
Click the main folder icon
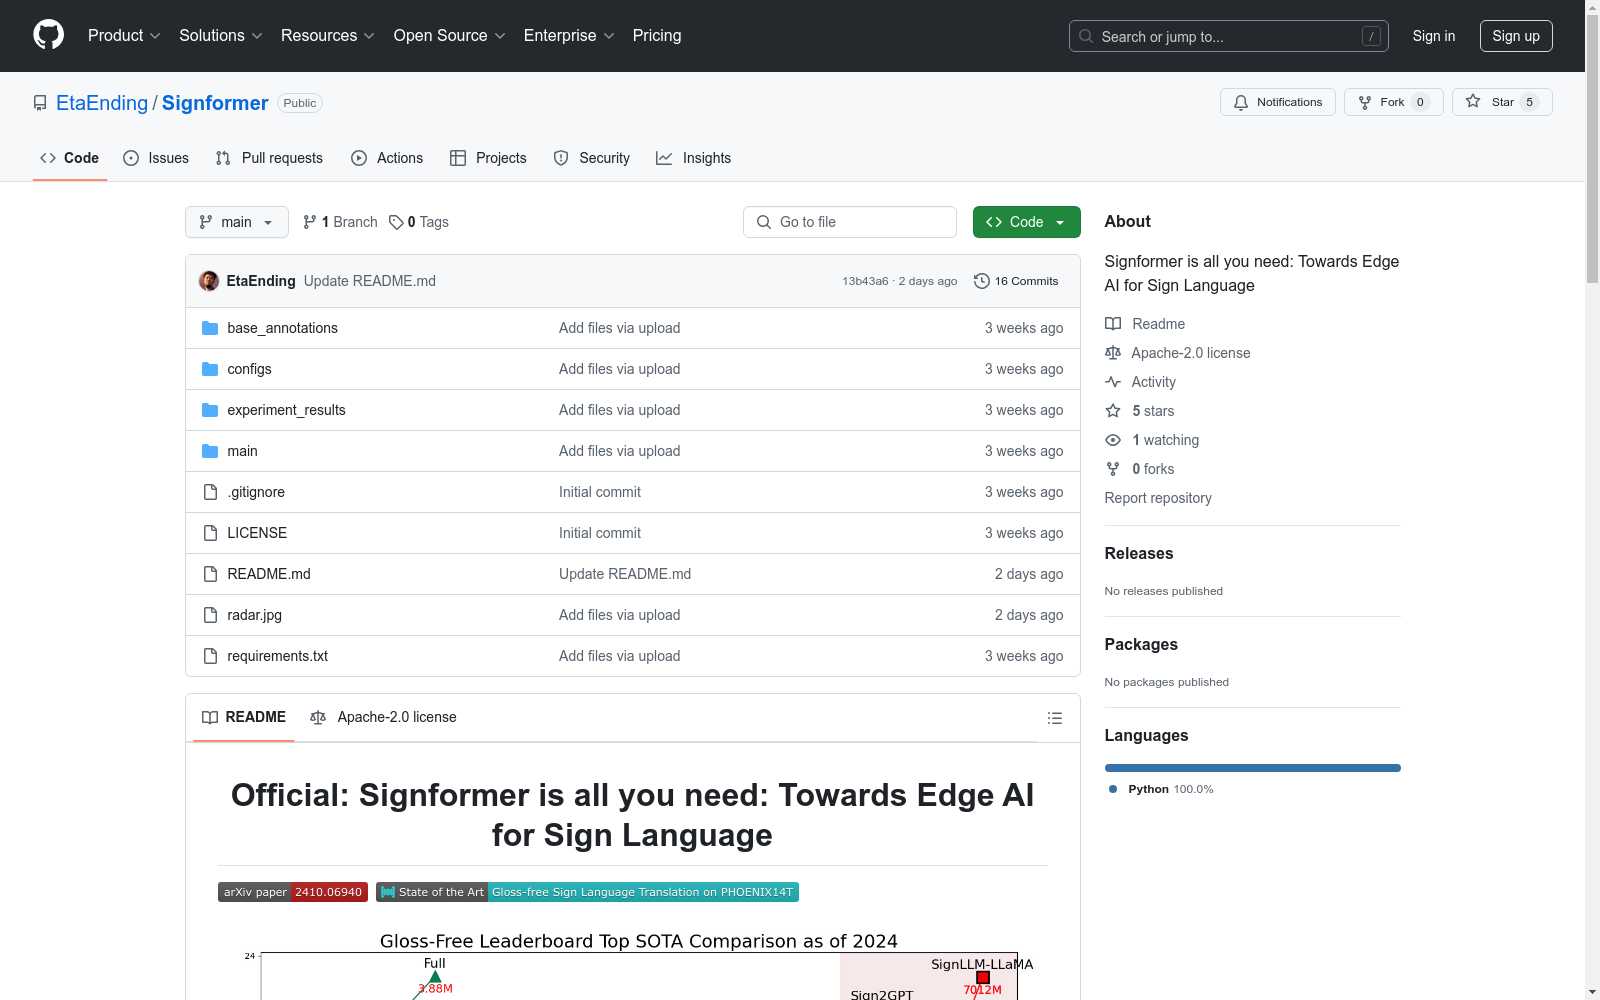[210, 451]
